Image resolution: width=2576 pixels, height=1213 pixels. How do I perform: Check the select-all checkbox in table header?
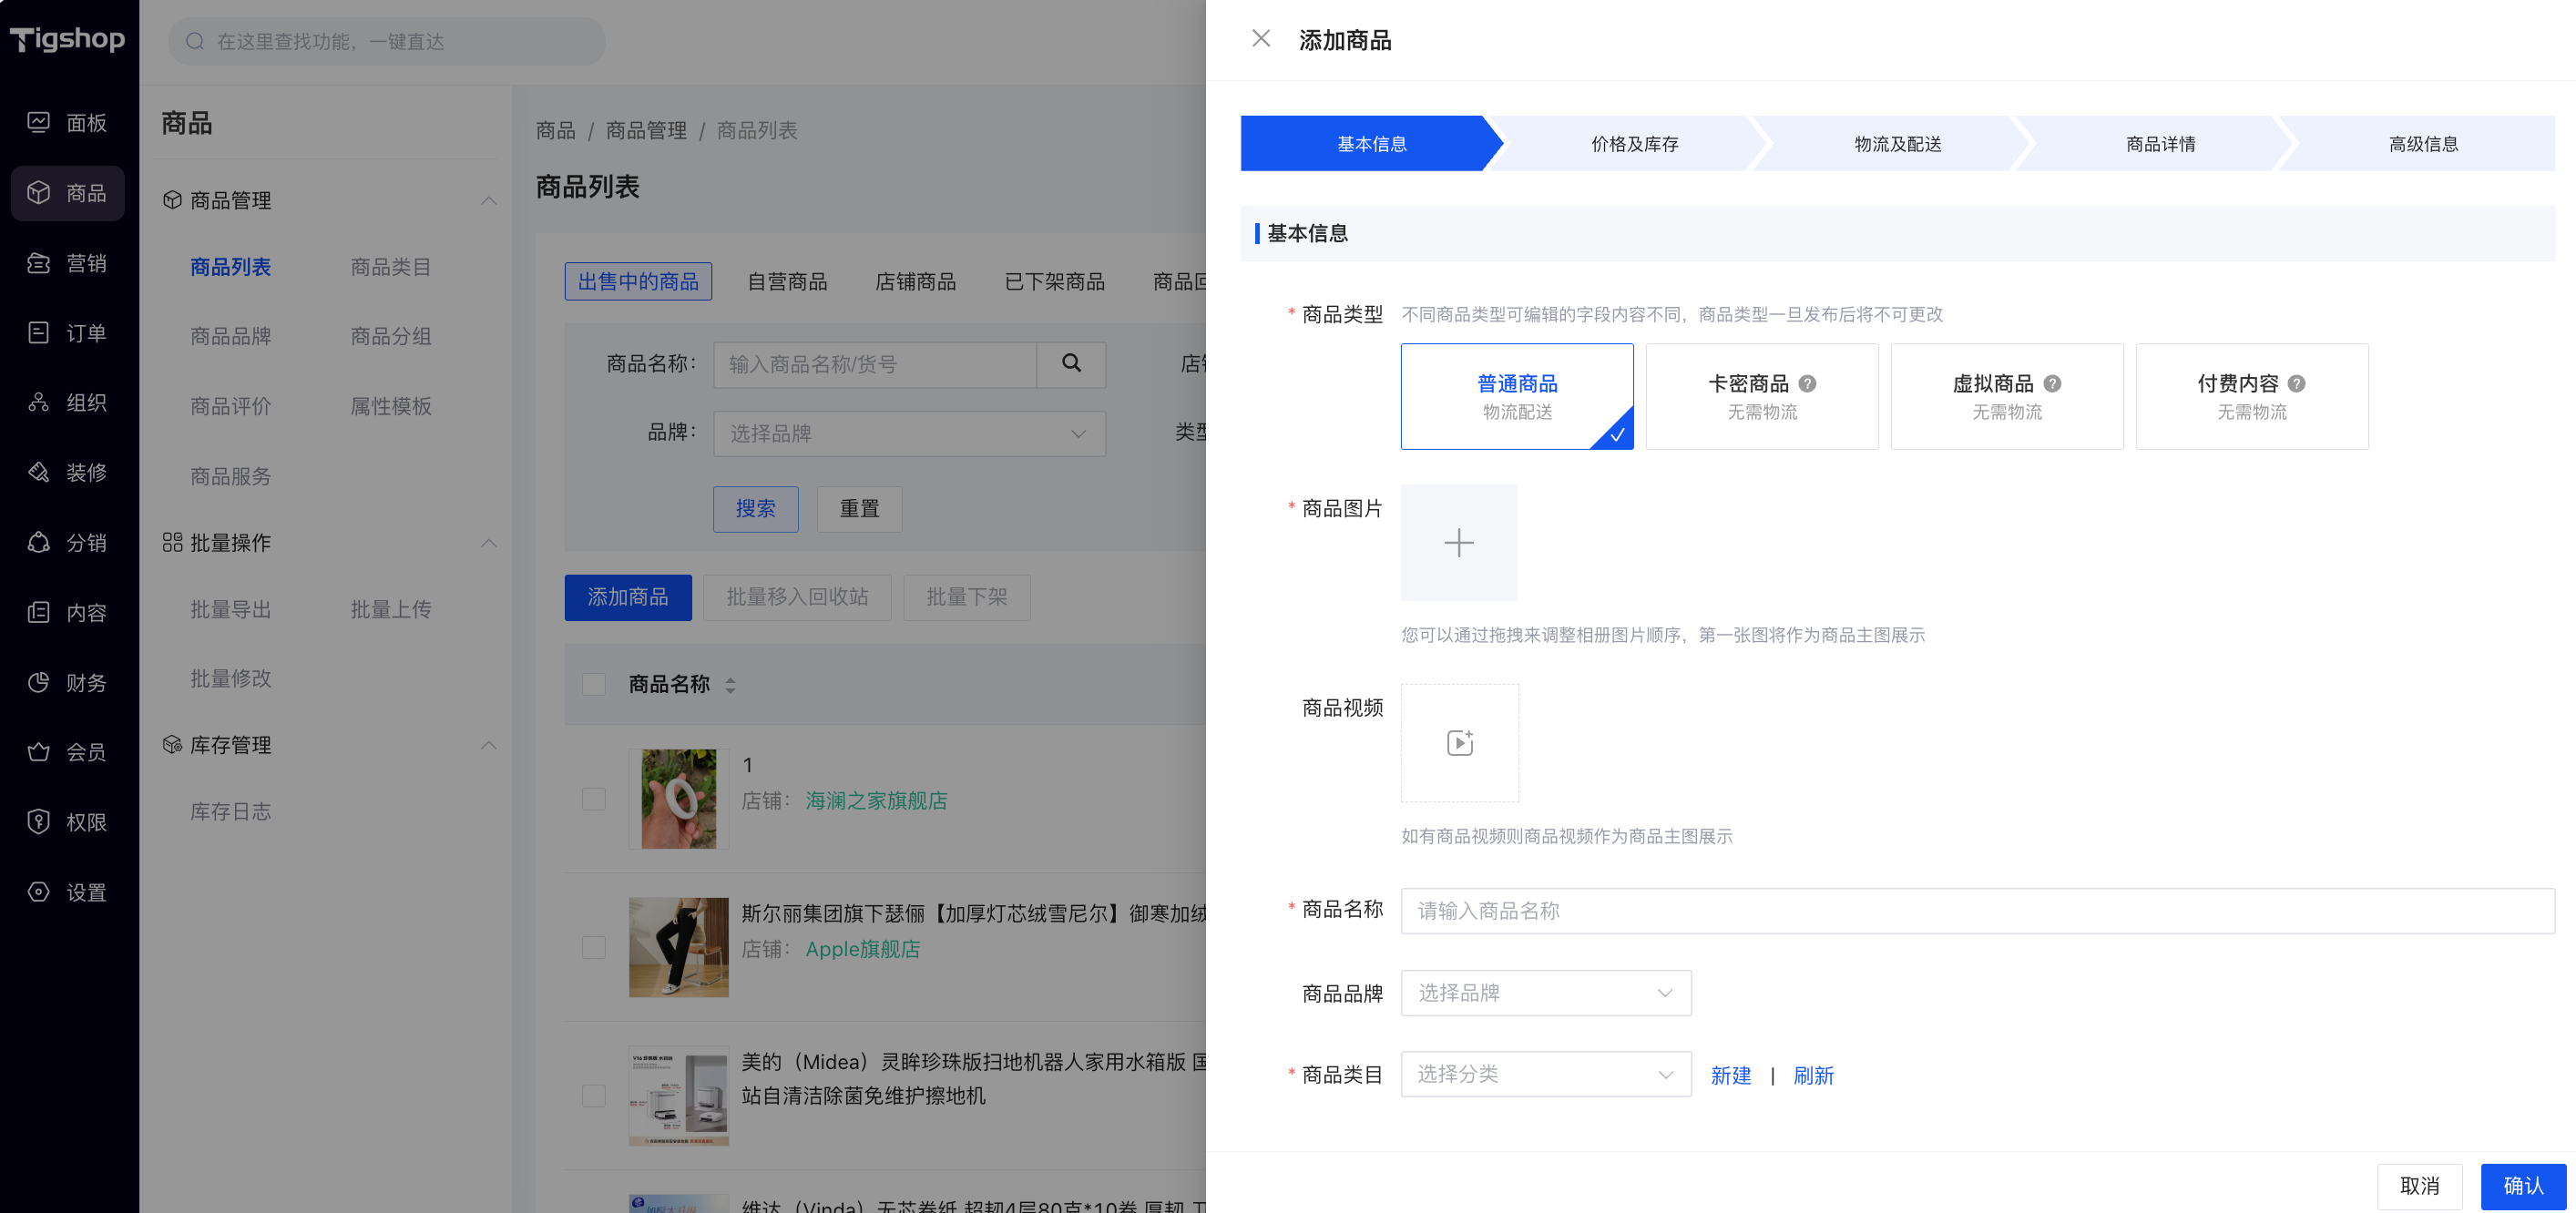pyautogui.click(x=594, y=684)
